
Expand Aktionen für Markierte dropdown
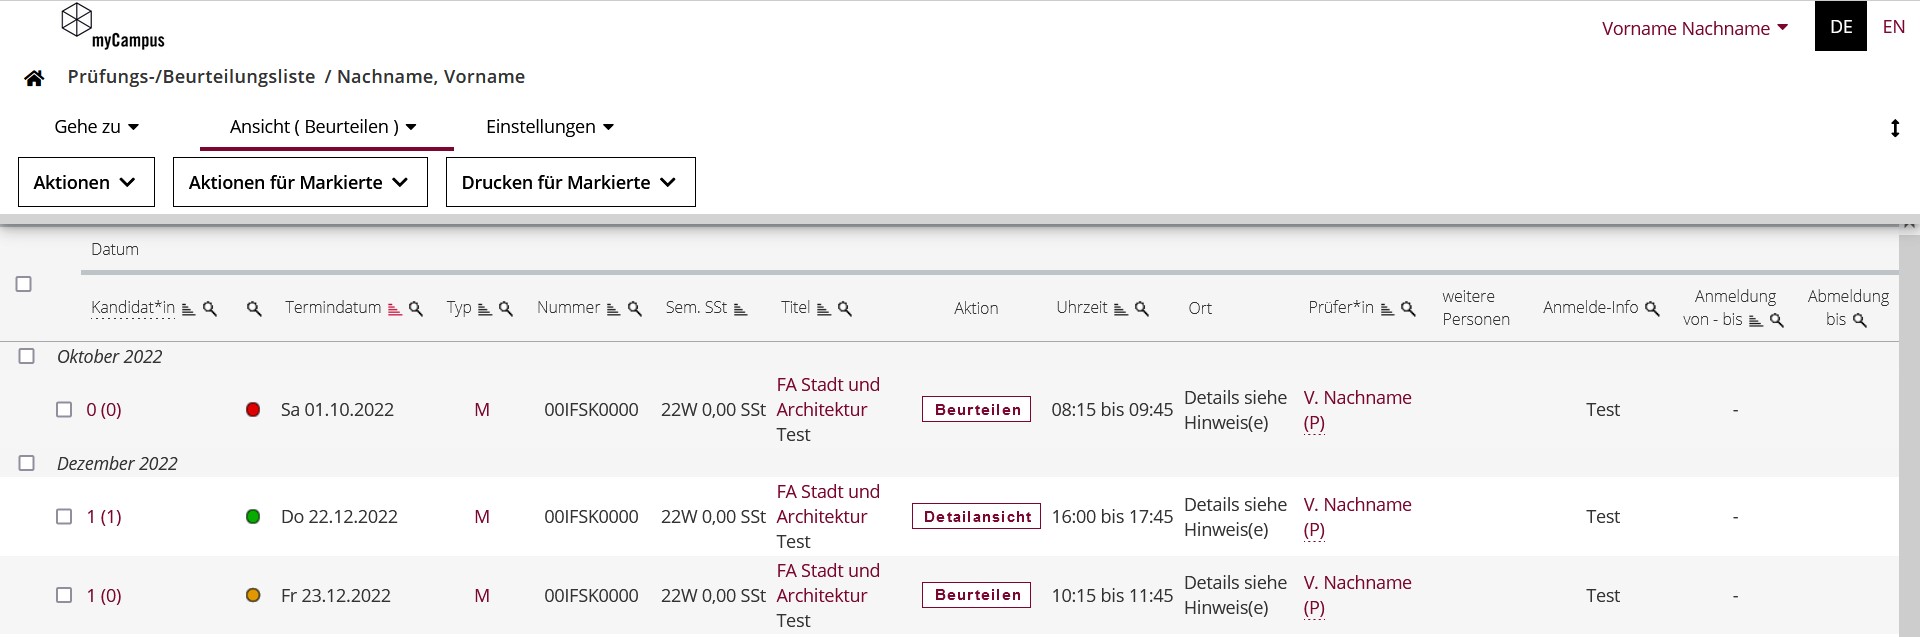point(300,182)
